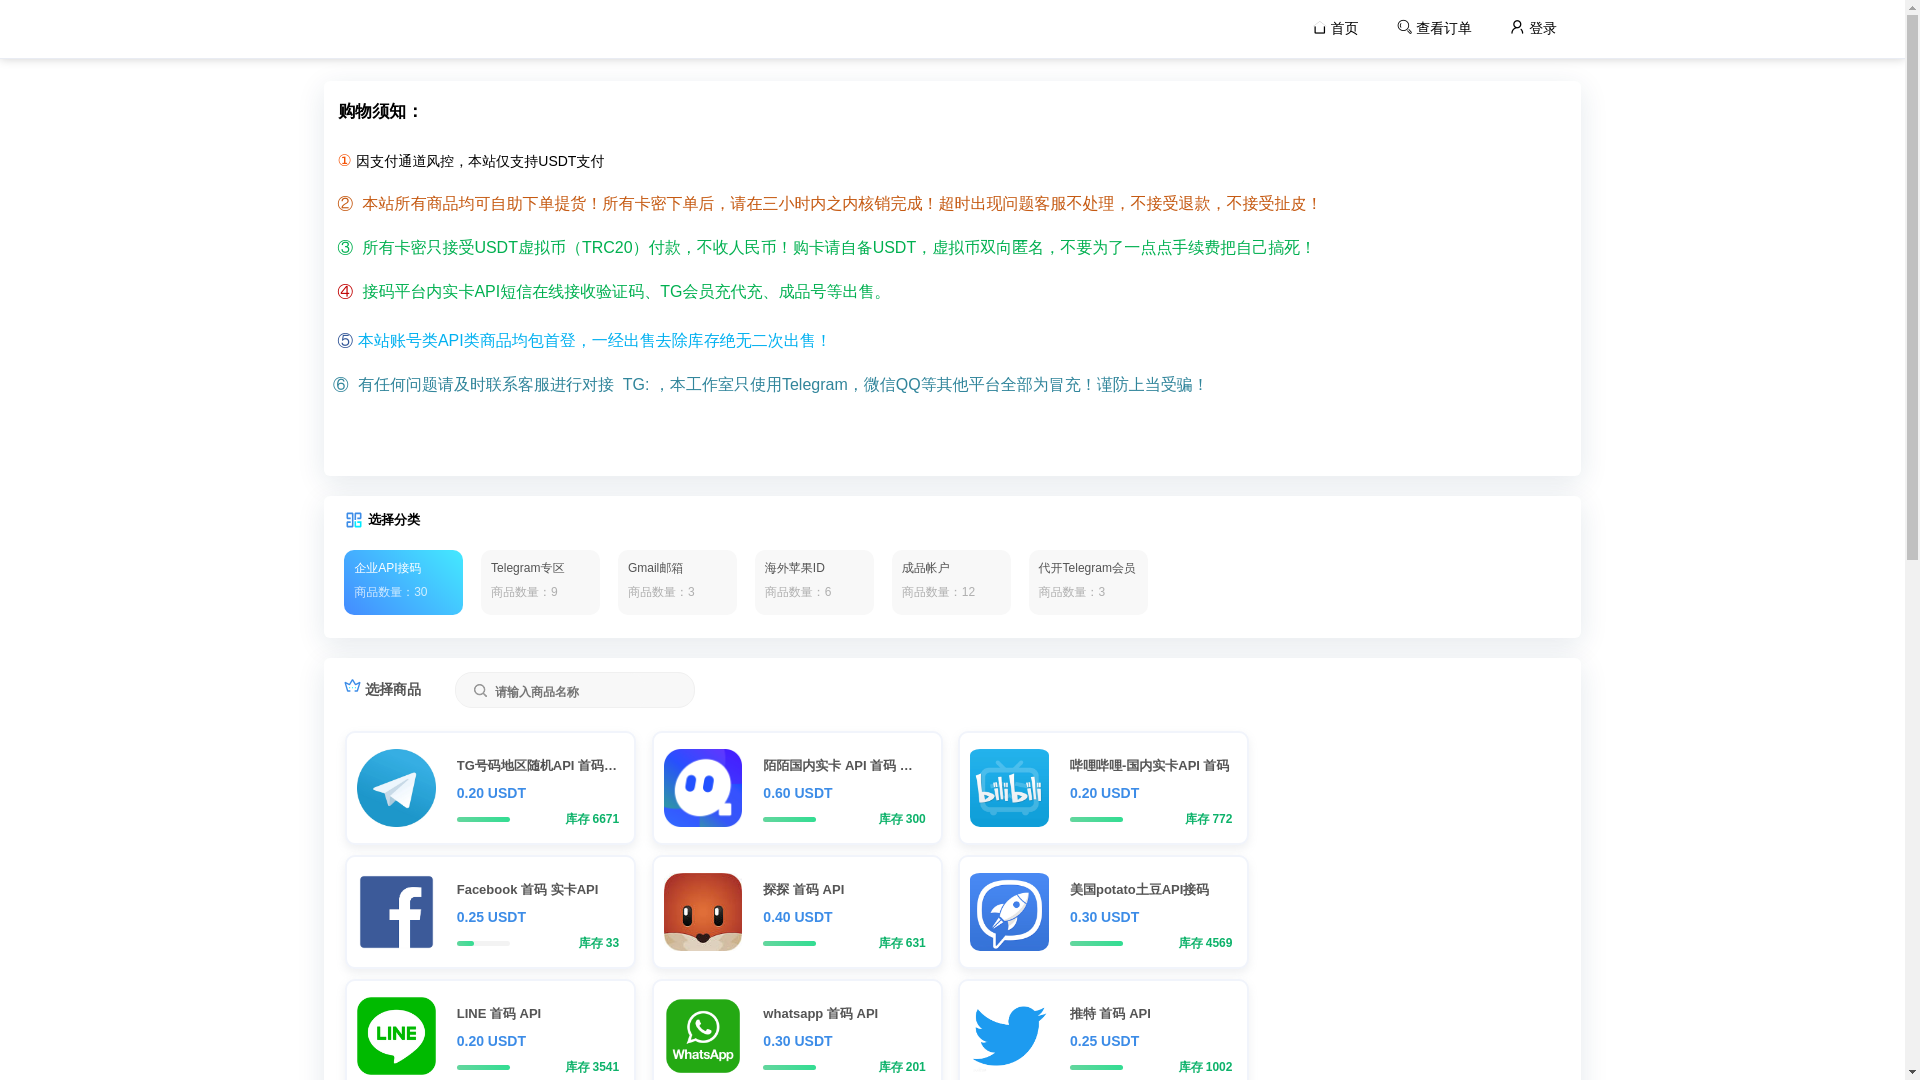Select the 海外苹果ID category
Viewport: 1920px width, 1080px height.
click(x=814, y=582)
